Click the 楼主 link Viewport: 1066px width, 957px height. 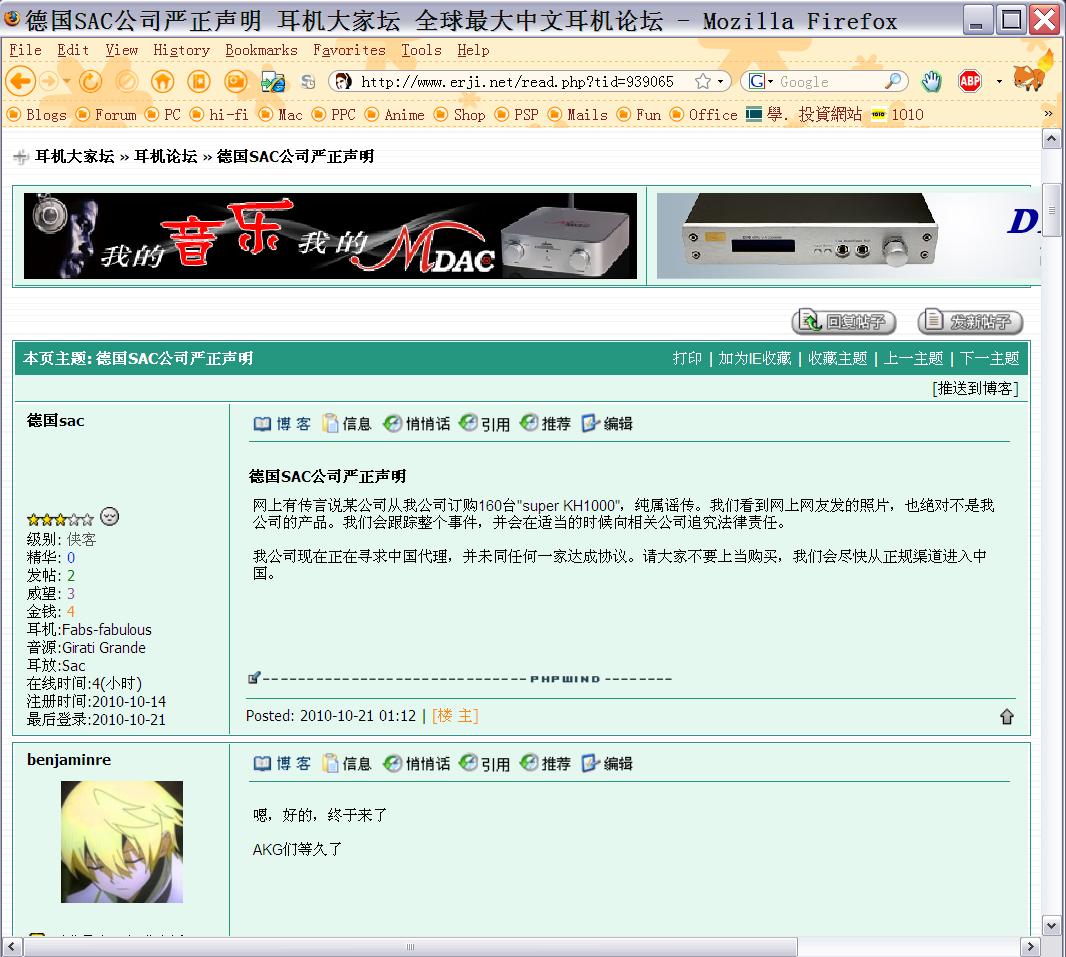pyautogui.click(x=455, y=716)
